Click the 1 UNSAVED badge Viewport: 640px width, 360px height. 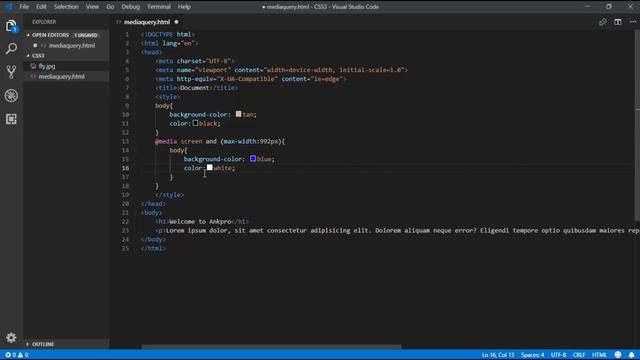tap(86, 35)
